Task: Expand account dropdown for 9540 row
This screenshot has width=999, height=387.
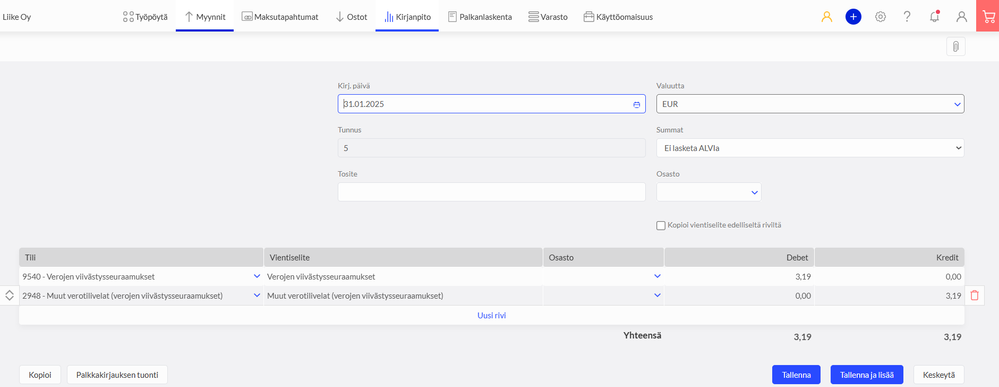Action: click(x=257, y=276)
